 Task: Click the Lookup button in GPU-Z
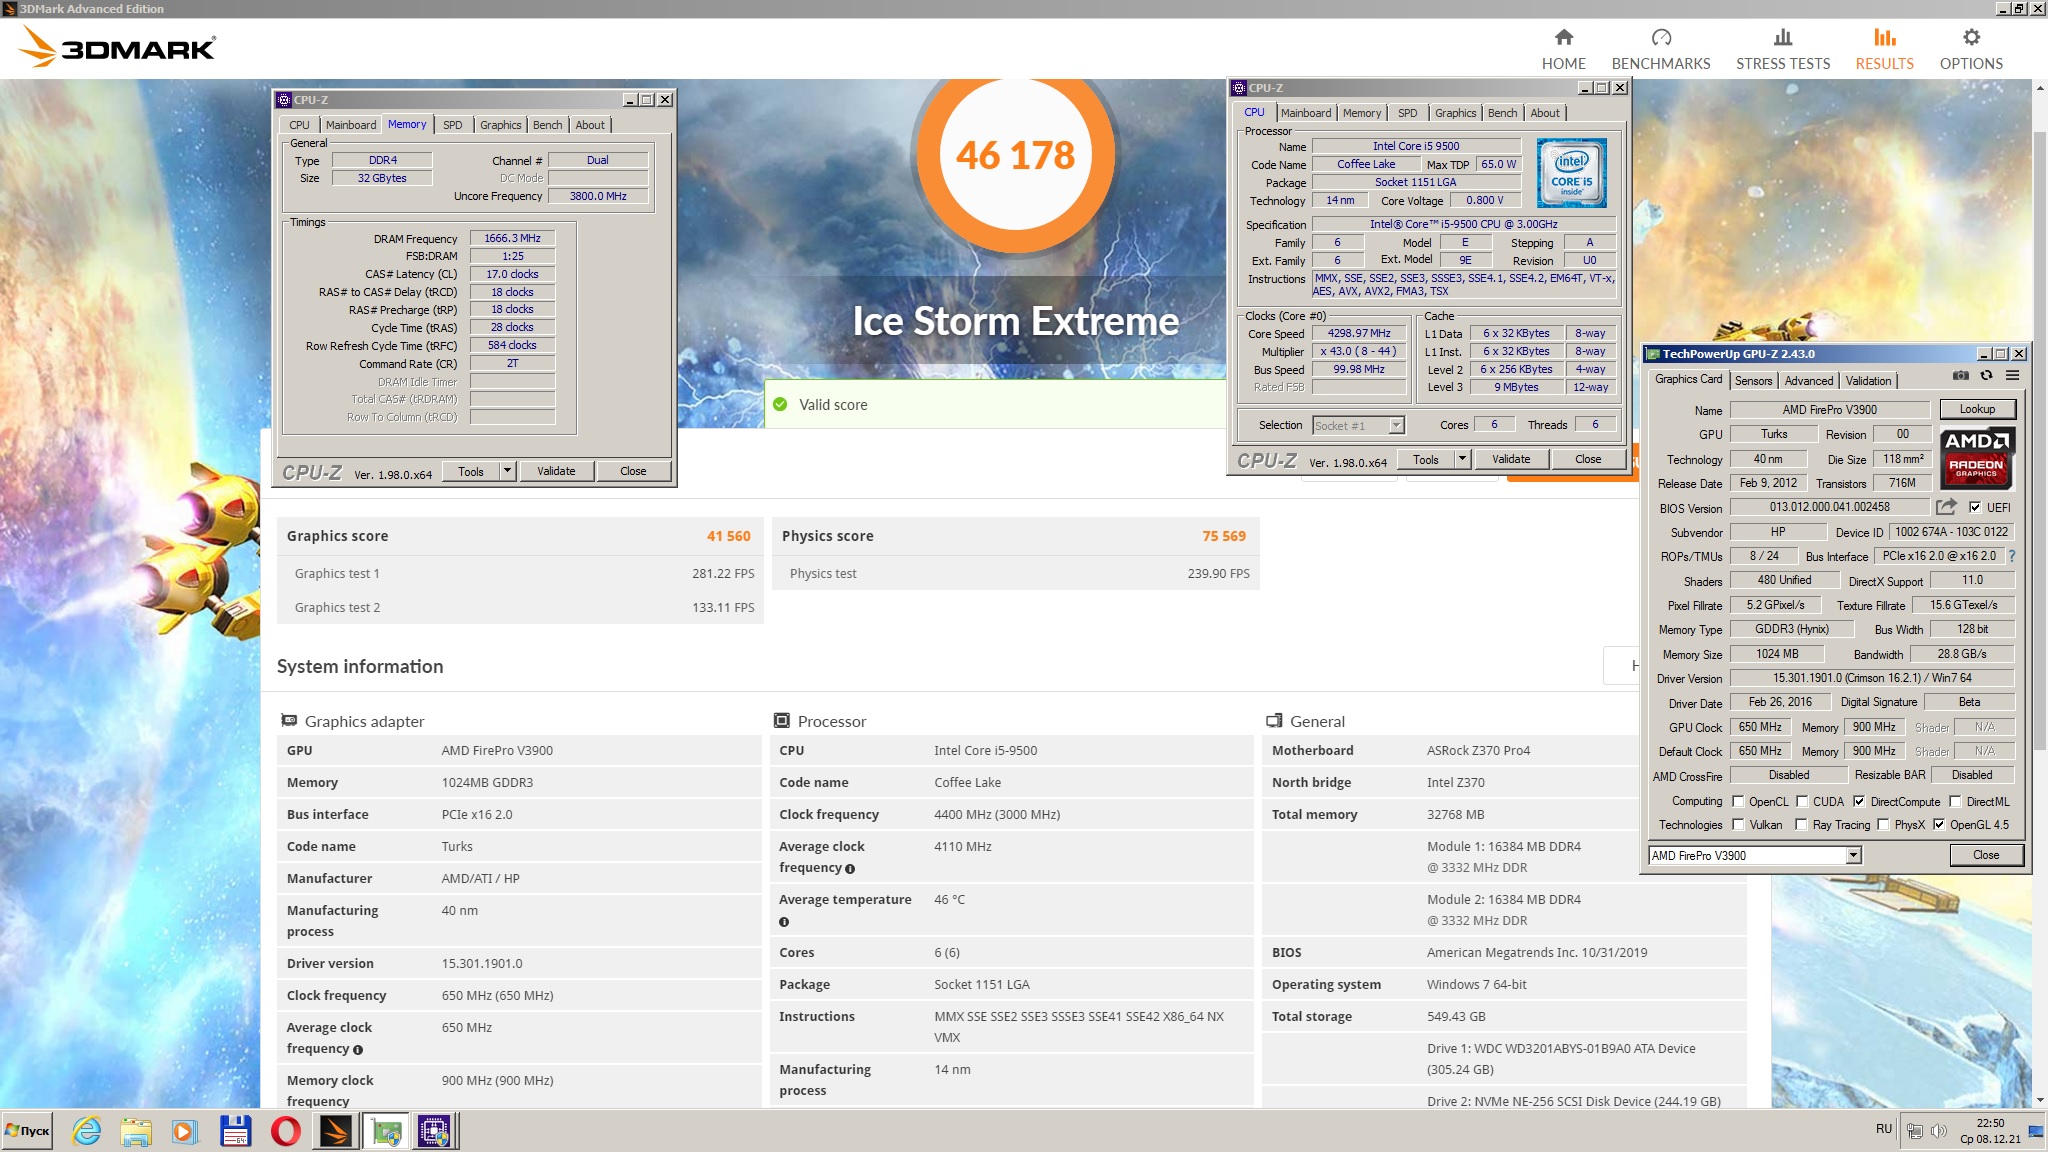(x=1977, y=409)
